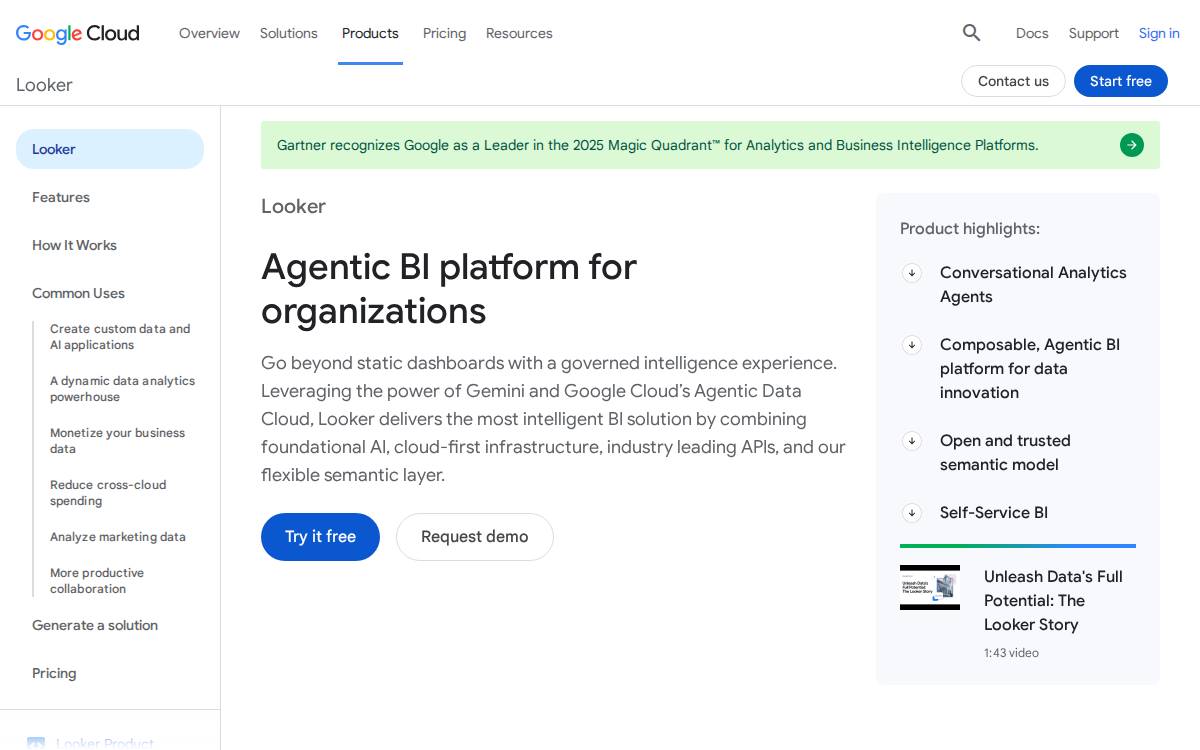This screenshot has width=1200, height=750.
Task: Open Monetize your business data
Action: [x=117, y=441]
